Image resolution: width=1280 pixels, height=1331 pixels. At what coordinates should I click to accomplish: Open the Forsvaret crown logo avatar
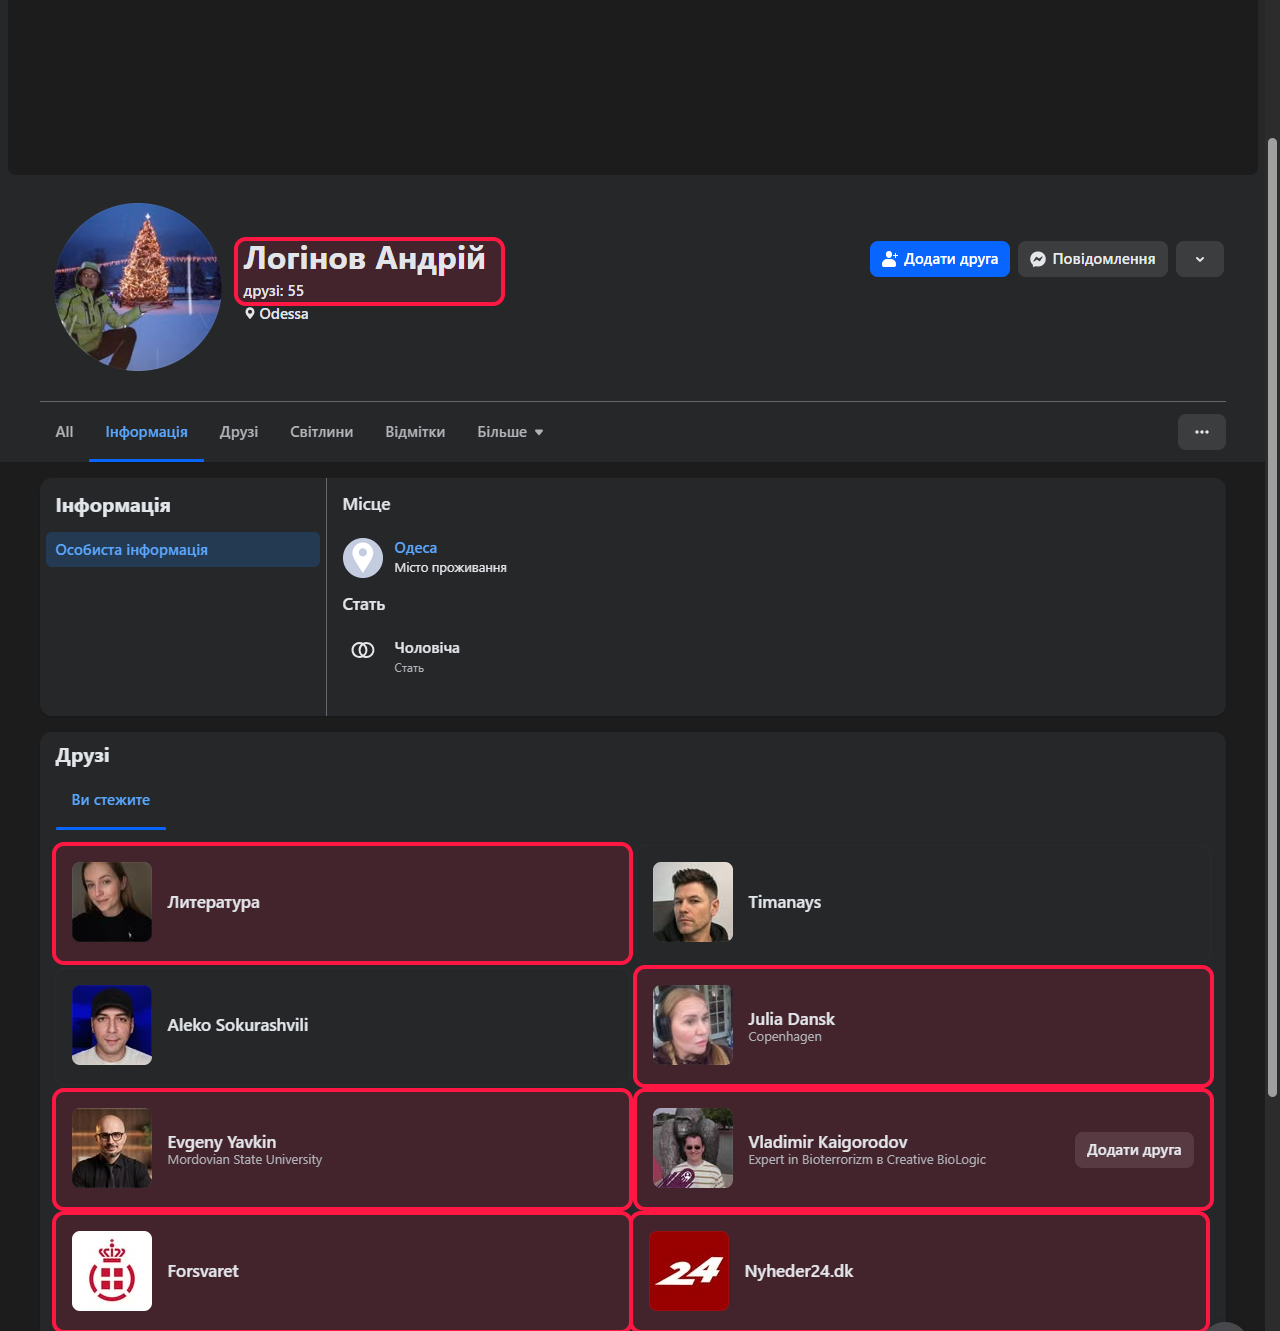(x=112, y=1271)
